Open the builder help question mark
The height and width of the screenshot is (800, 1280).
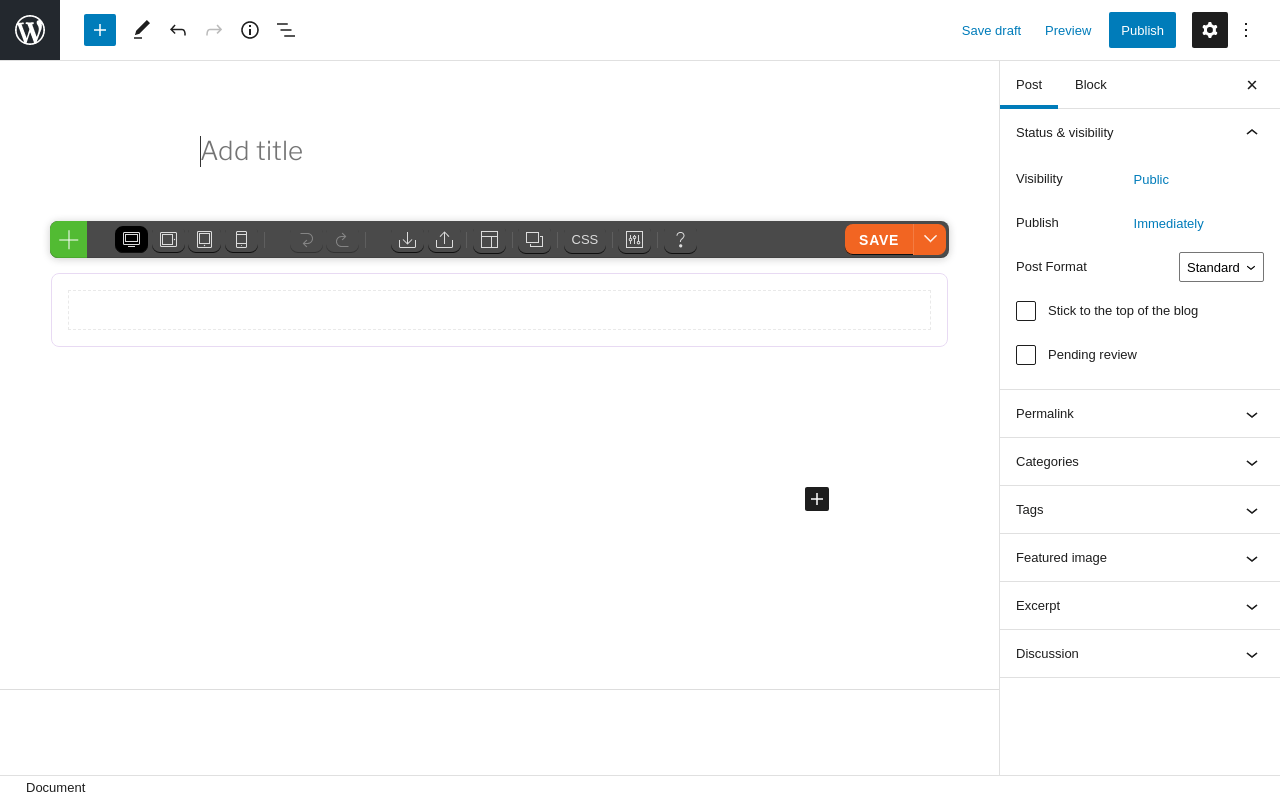coord(680,239)
